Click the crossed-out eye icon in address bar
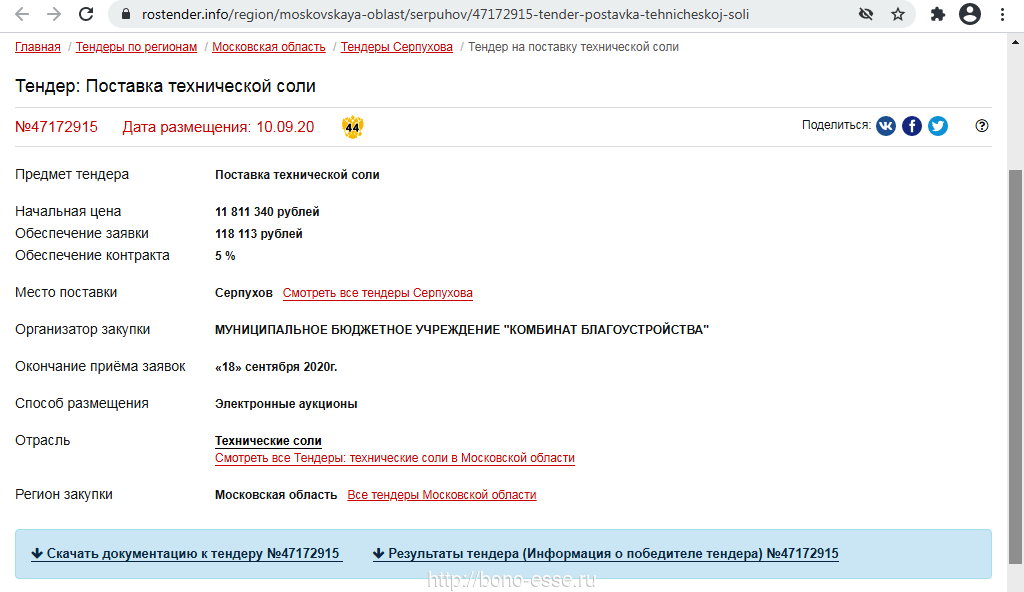Image resolution: width=1024 pixels, height=592 pixels. [x=866, y=14]
